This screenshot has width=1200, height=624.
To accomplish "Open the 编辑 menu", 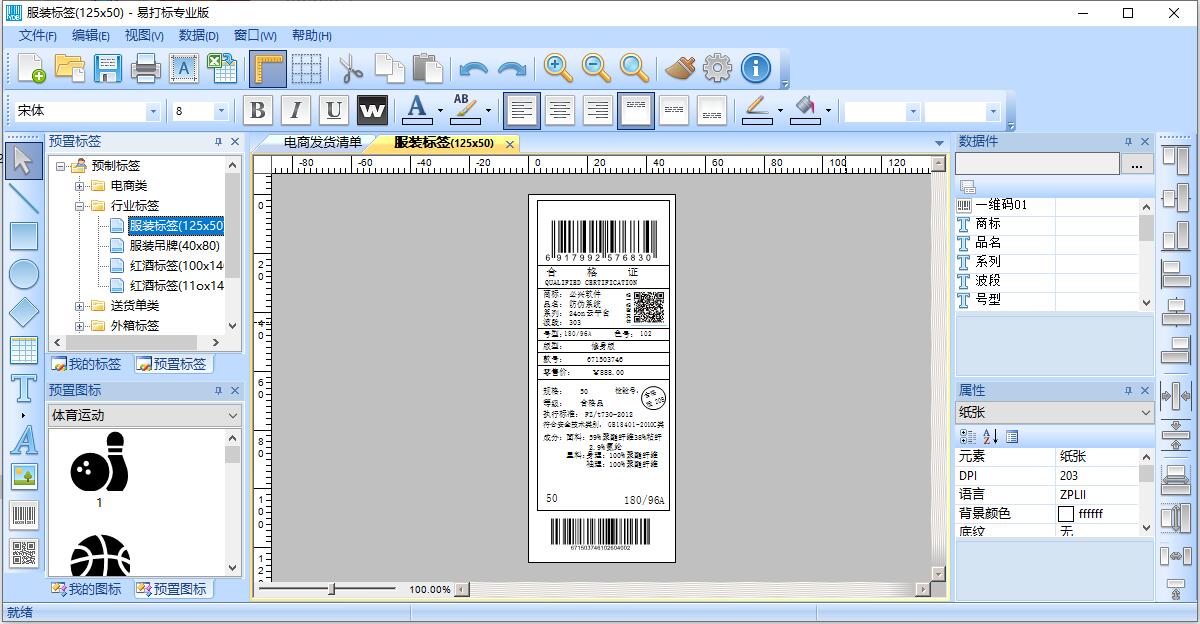I will [x=91, y=35].
